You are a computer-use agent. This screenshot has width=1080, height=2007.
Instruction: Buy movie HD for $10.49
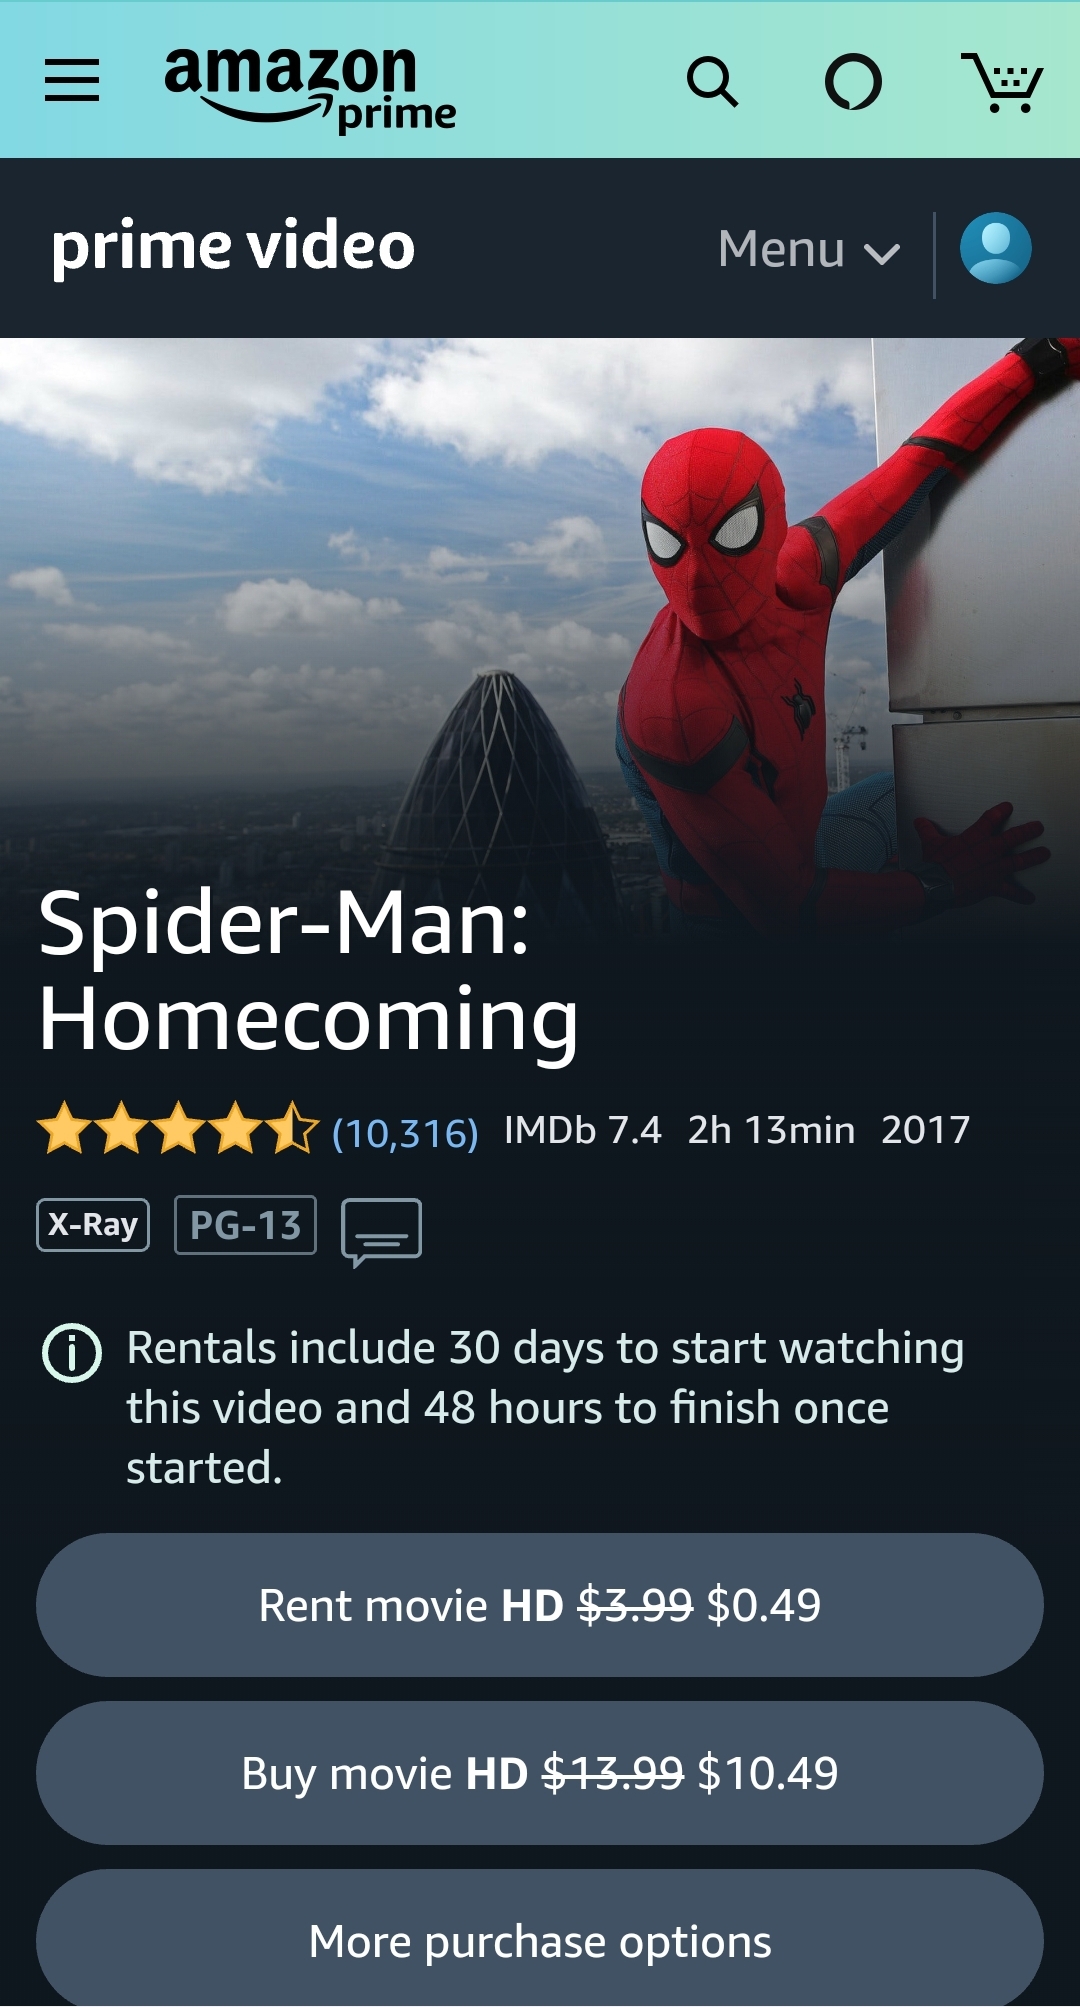pyautogui.click(x=540, y=1773)
